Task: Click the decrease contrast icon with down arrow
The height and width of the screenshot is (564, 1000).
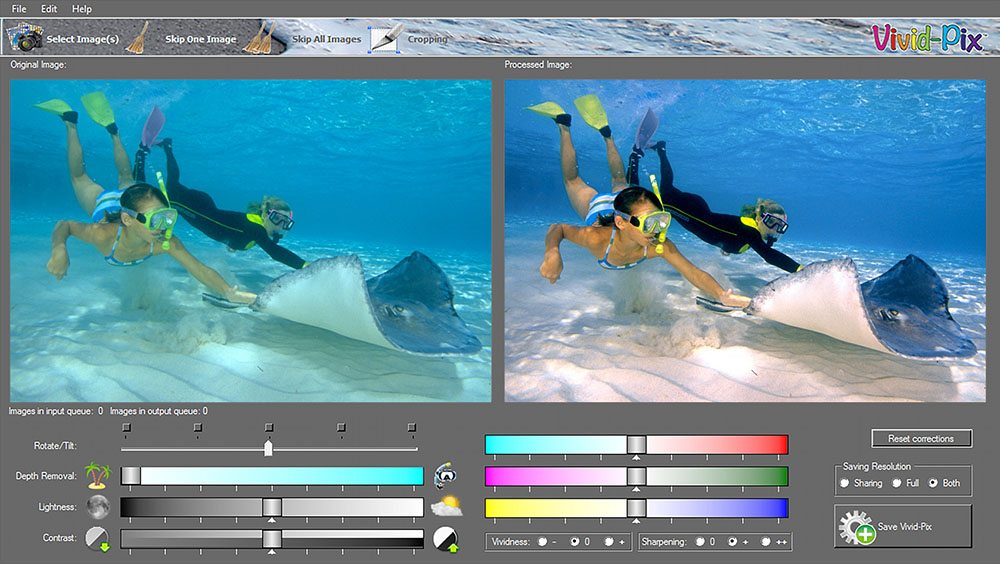Action: point(97,539)
